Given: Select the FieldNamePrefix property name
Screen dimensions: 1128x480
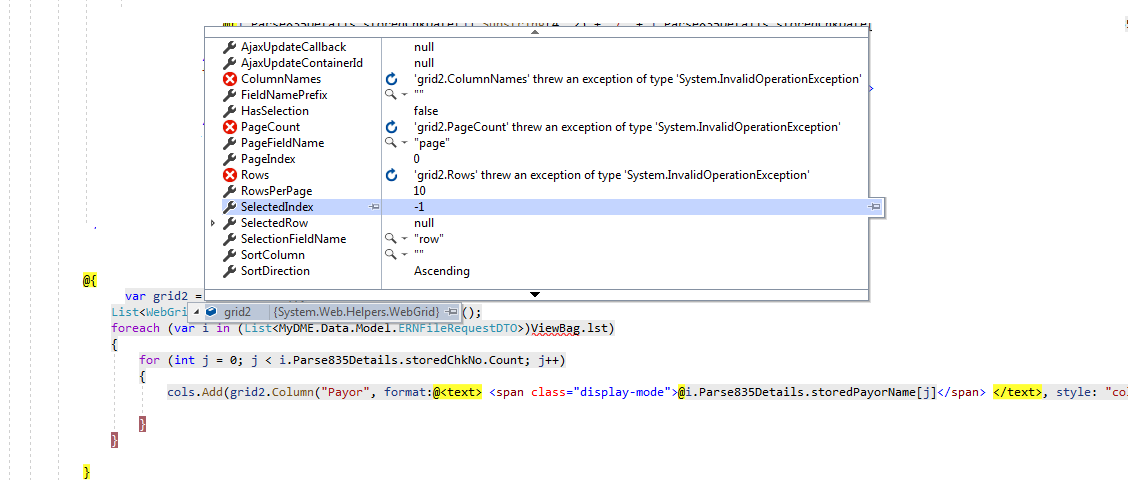Looking at the screenshot, I should point(284,95).
